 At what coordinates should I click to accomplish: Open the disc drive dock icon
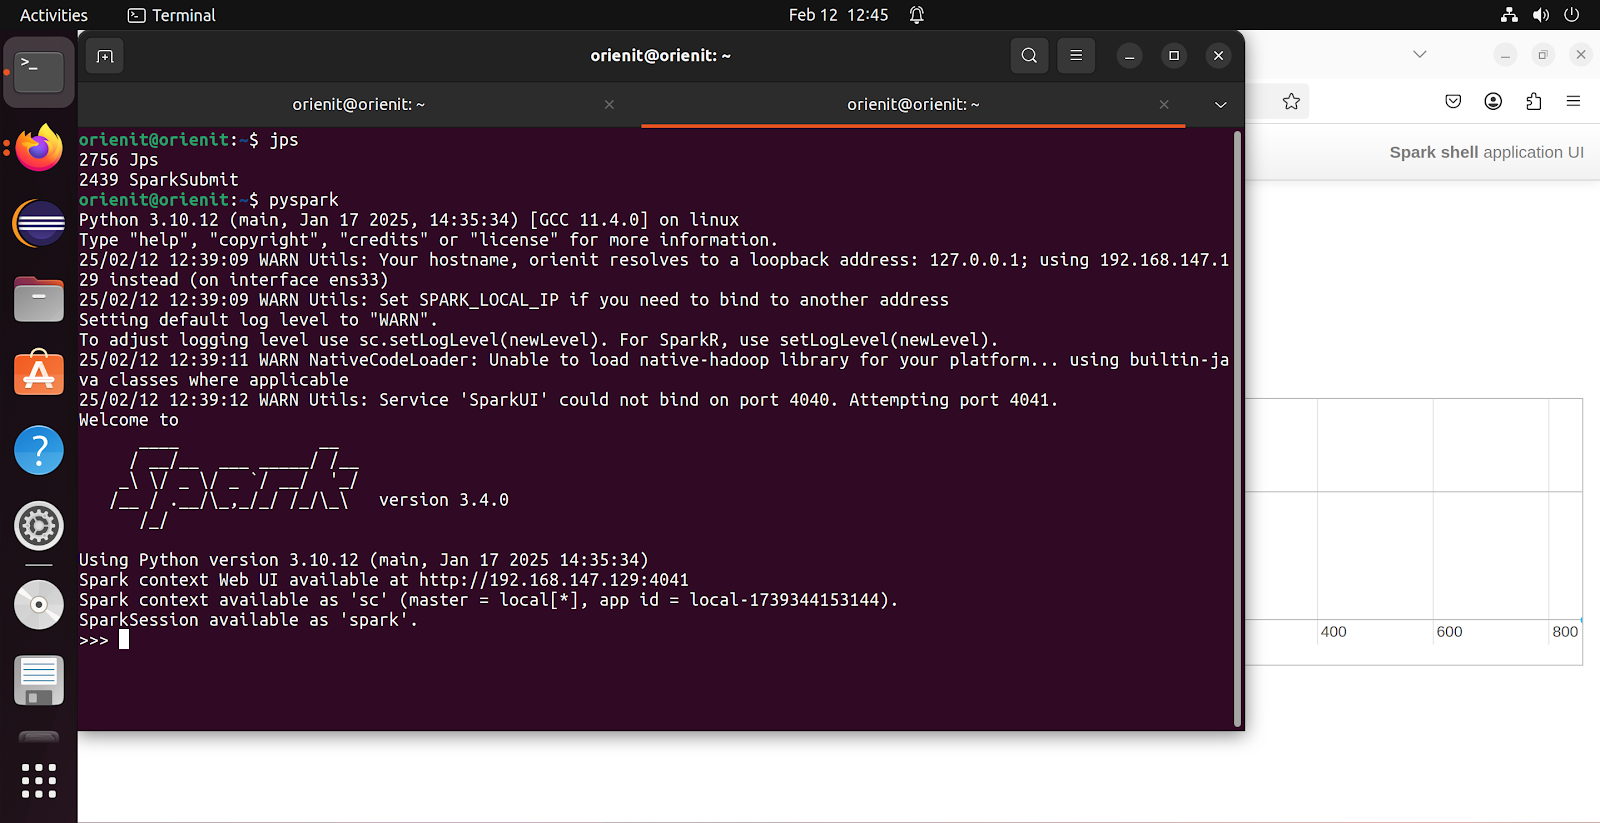tap(39, 605)
